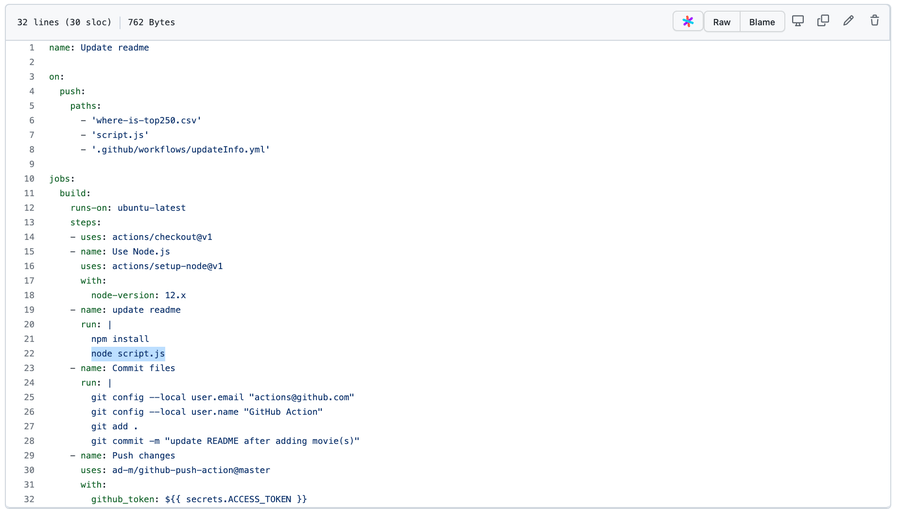
Task: Click git config user.email line
Action: [x=223, y=397]
